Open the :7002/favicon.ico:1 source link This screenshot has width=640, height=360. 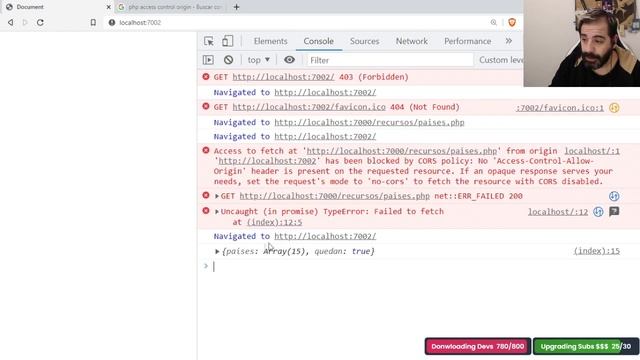tap(560, 108)
